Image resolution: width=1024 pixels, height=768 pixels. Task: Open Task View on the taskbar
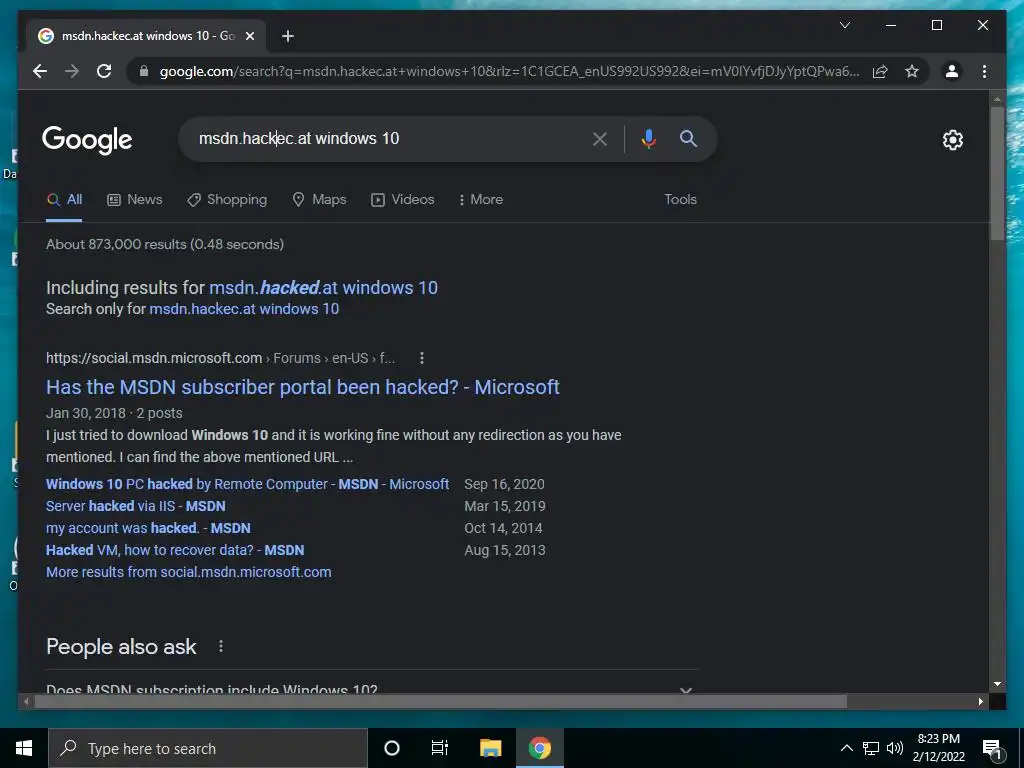(440, 748)
